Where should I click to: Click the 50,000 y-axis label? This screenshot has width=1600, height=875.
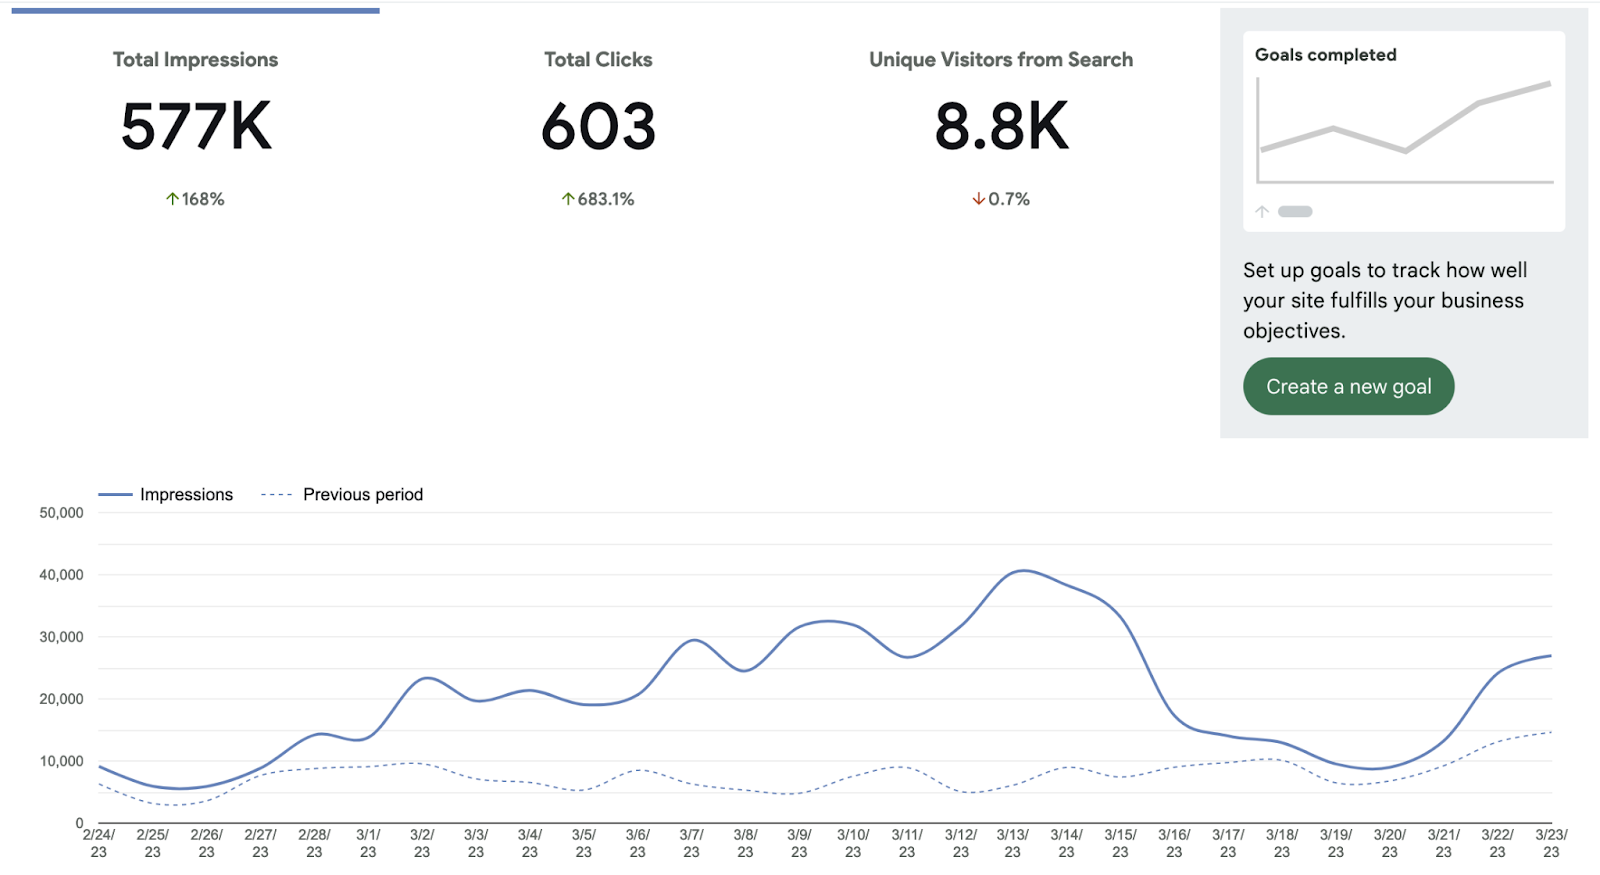61,513
